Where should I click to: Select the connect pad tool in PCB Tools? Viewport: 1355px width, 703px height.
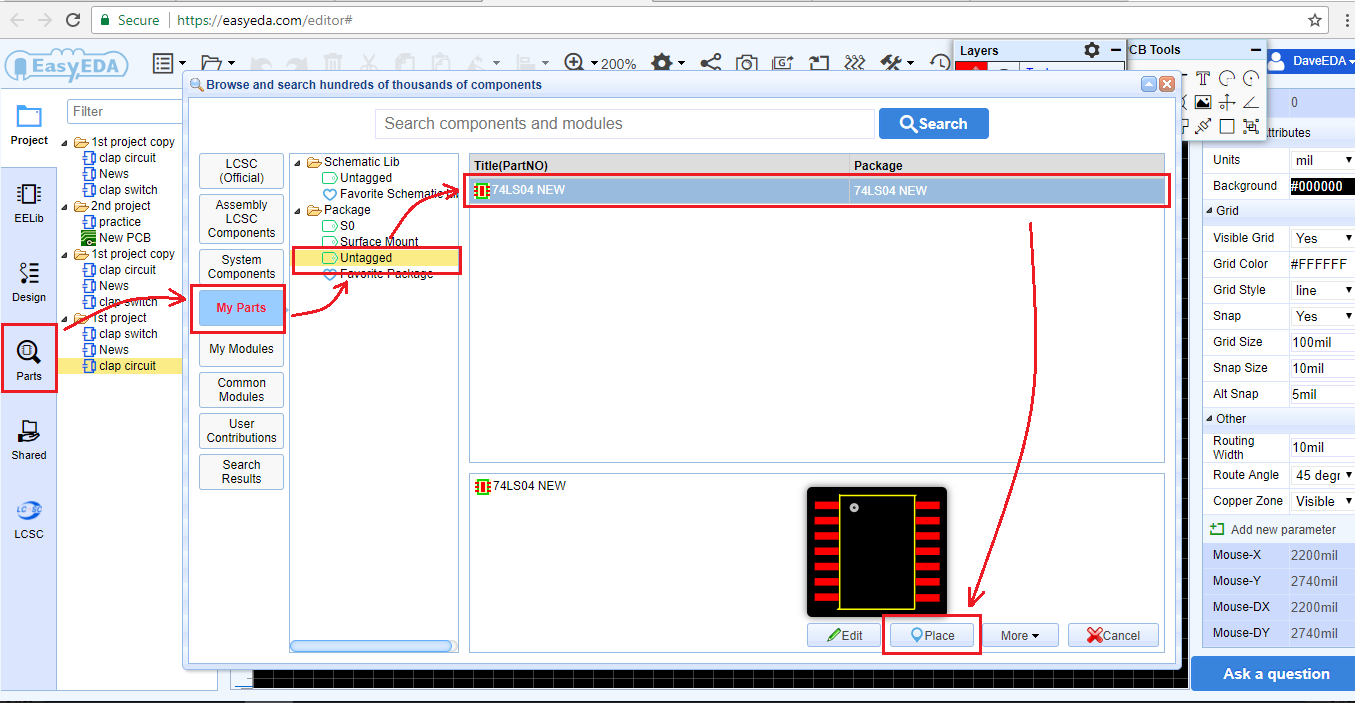pyautogui.click(x=1203, y=126)
